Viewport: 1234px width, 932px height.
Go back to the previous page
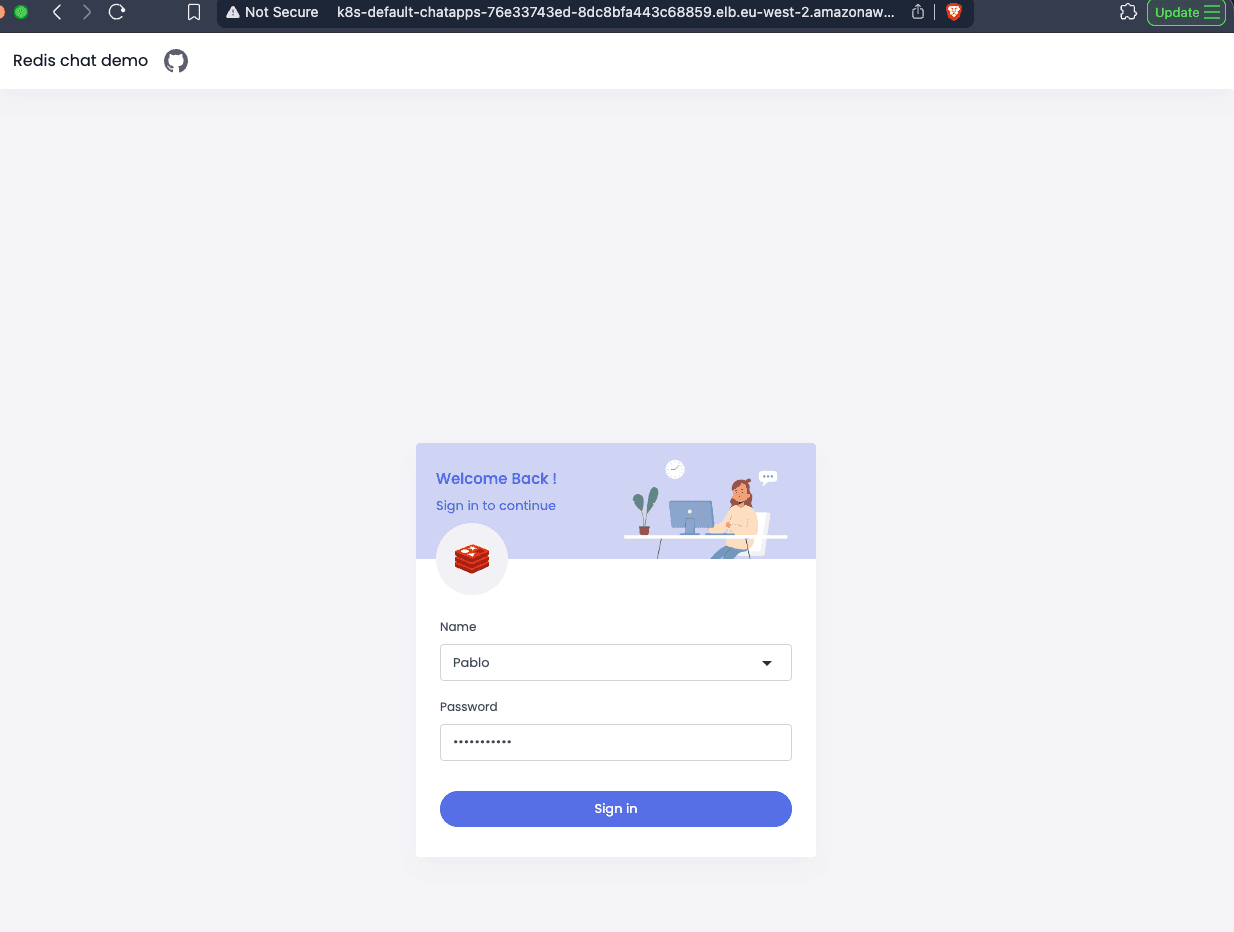click(x=57, y=13)
